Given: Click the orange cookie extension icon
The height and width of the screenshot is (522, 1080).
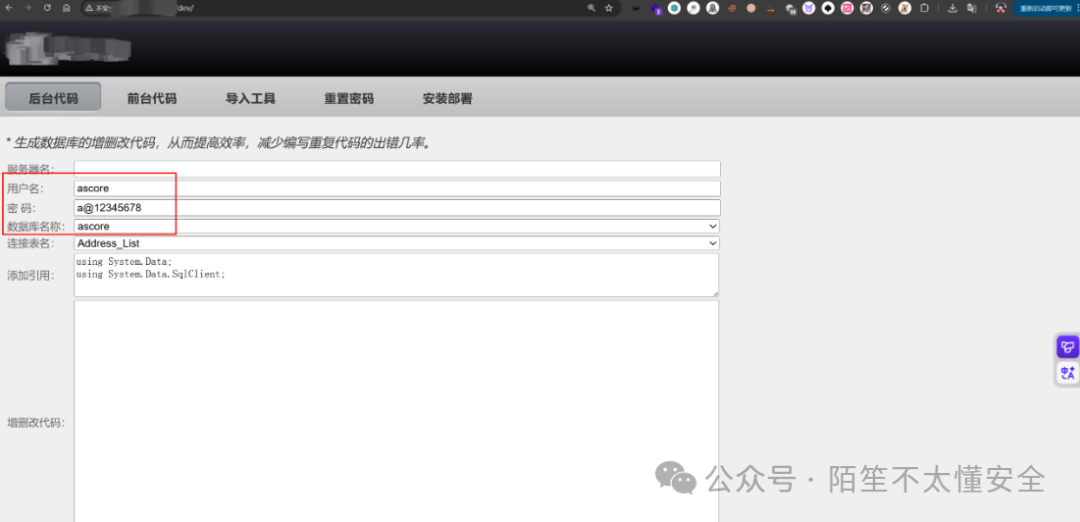Looking at the screenshot, I should pyautogui.click(x=731, y=8).
